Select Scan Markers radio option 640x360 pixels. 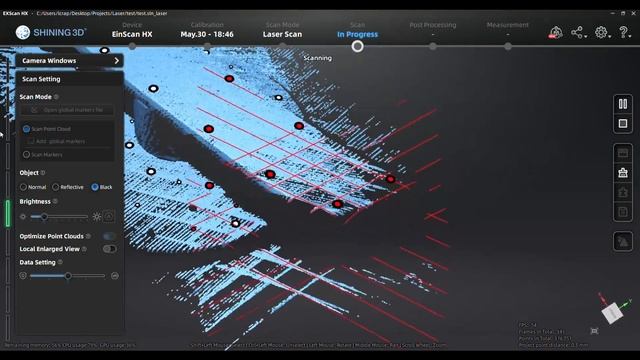pyautogui.click(x=27, y=155)
